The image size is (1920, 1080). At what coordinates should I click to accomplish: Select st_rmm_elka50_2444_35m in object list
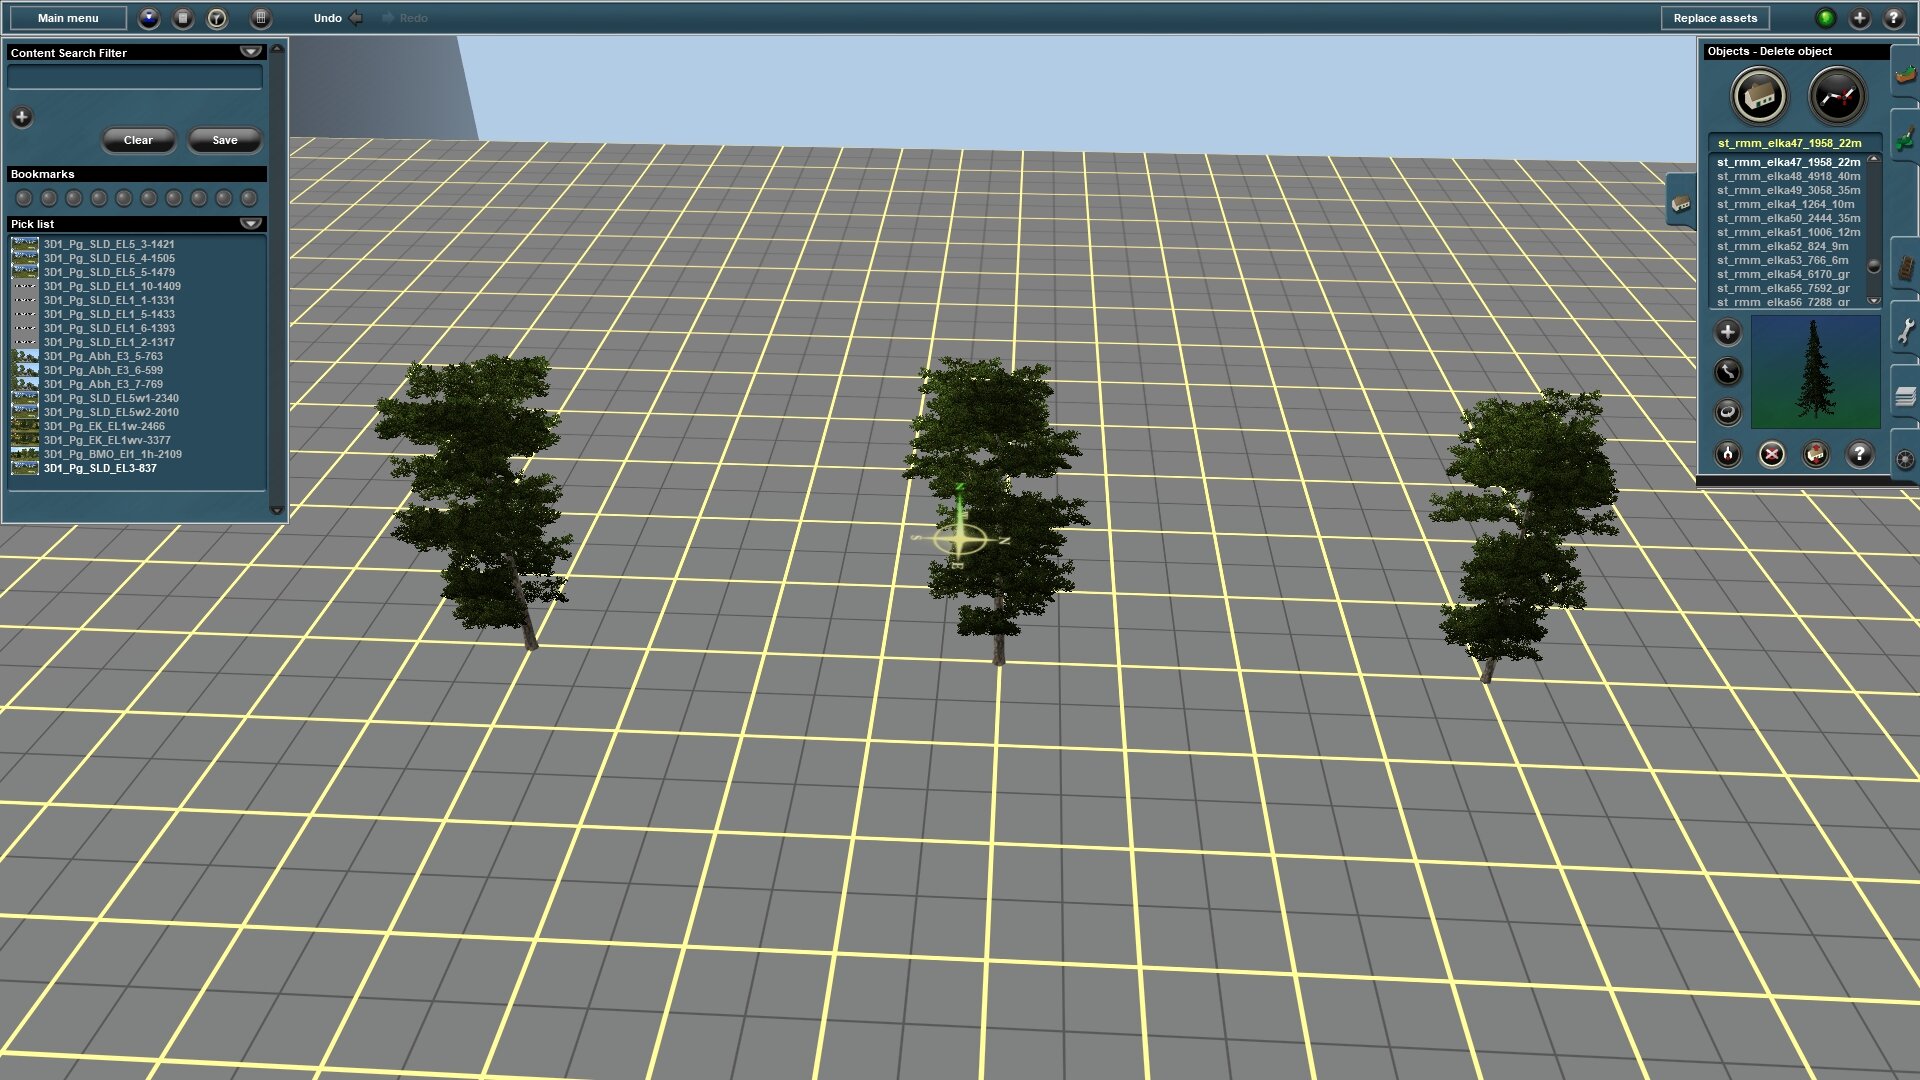coord(1789,218)
